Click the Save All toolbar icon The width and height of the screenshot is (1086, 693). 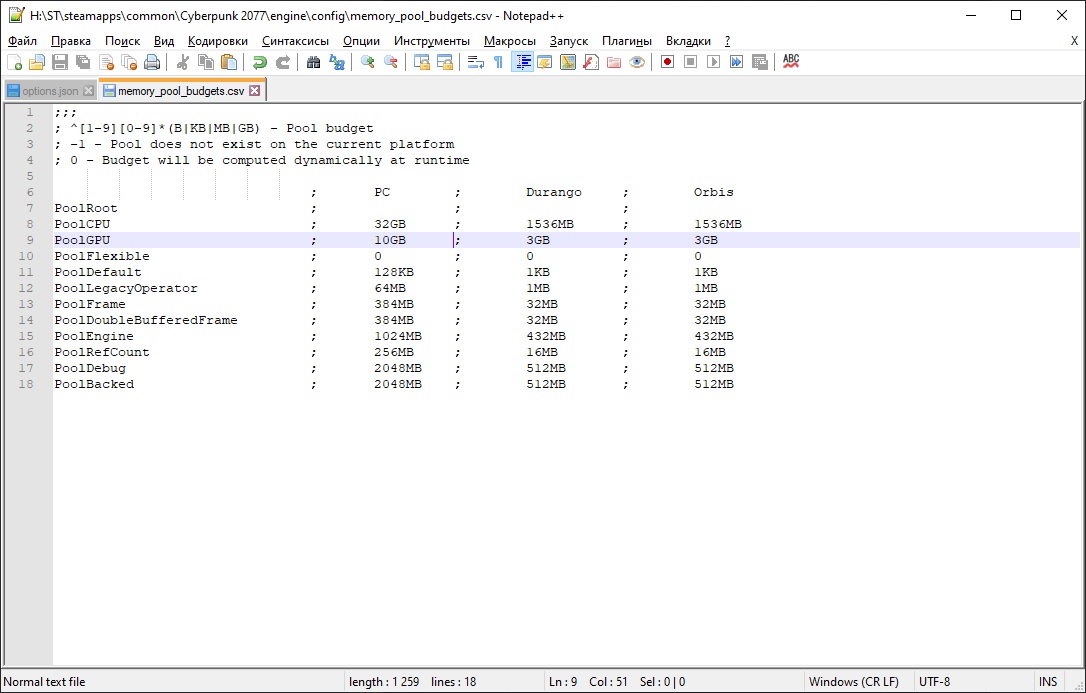tap(83, 62)
